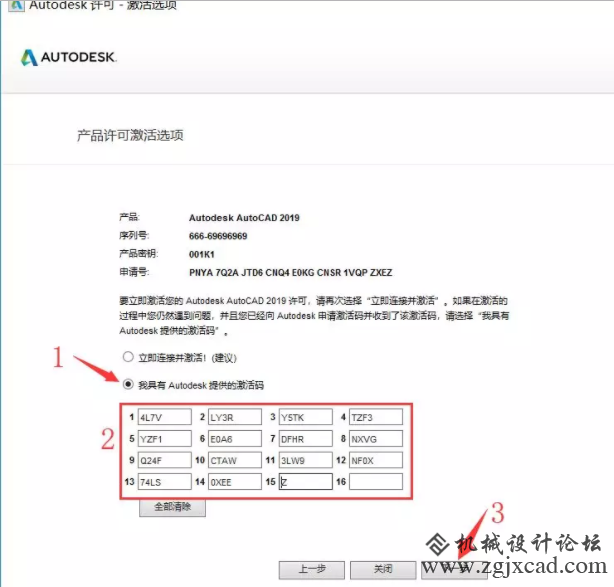Click the Autodesk icon in the title bar
614x587 pixels.
(x=16, y=5)
